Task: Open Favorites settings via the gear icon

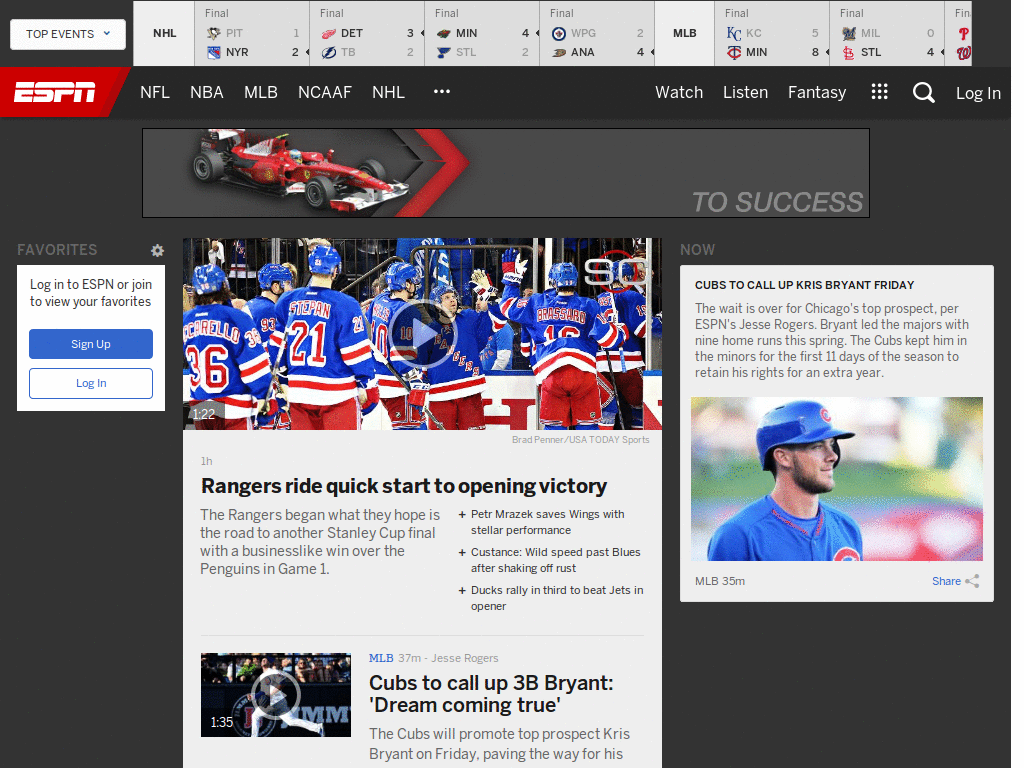Action: click(157, 250)
